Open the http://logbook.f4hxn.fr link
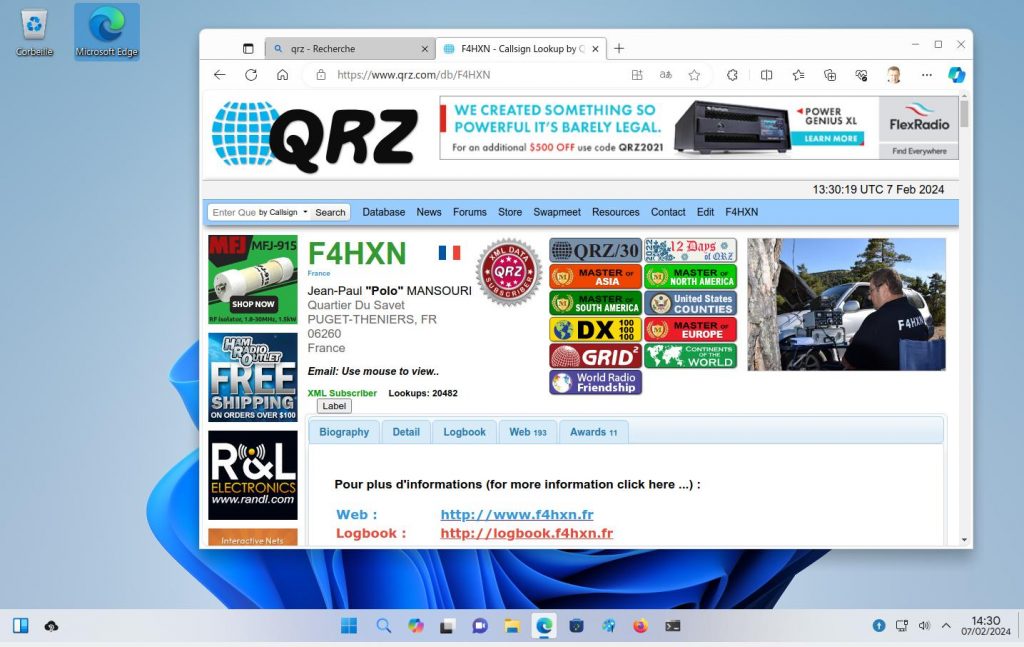 pos(526,533)
